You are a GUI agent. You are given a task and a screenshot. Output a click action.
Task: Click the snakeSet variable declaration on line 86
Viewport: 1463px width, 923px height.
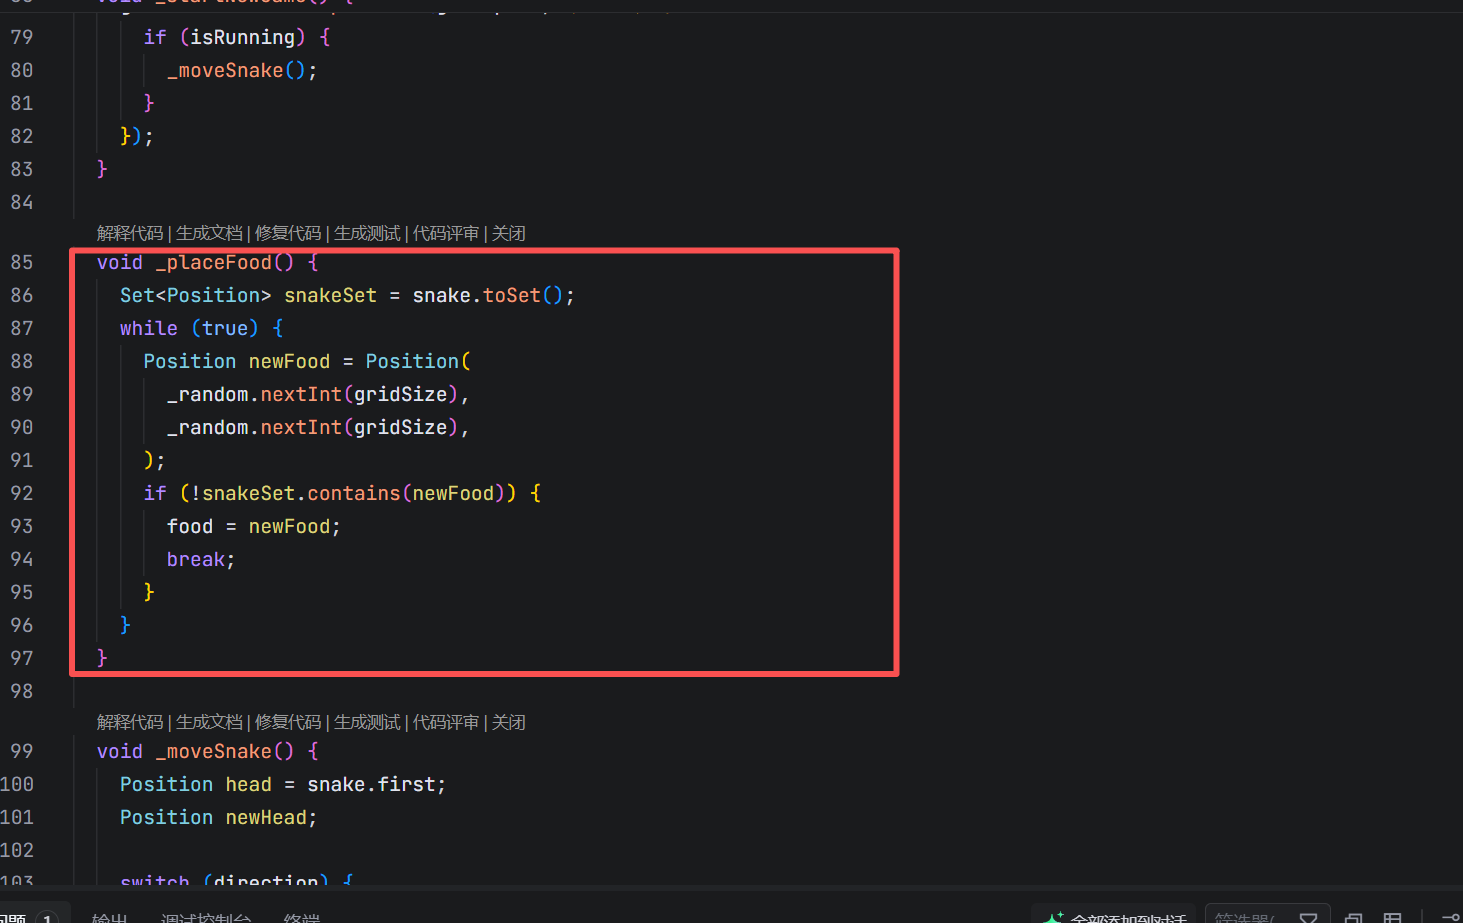(x=330, y=295)
